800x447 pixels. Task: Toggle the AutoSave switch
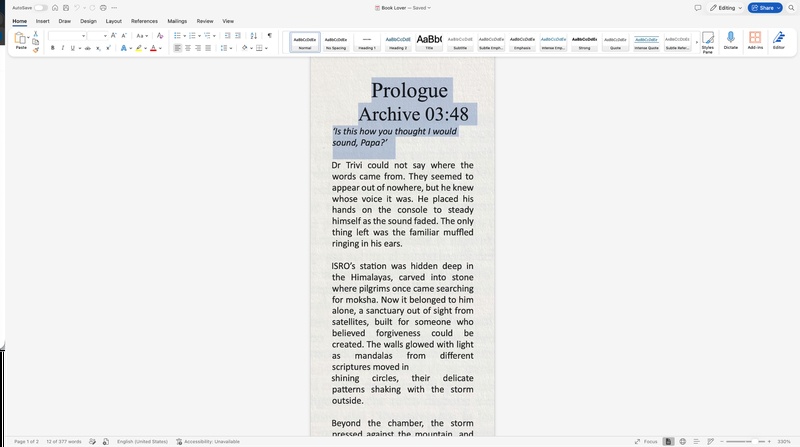(41, 8)
